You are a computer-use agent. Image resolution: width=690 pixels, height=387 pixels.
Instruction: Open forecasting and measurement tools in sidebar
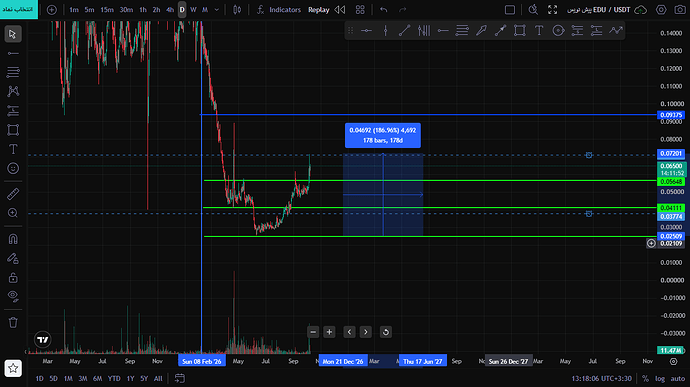click(x=13, y=111)
